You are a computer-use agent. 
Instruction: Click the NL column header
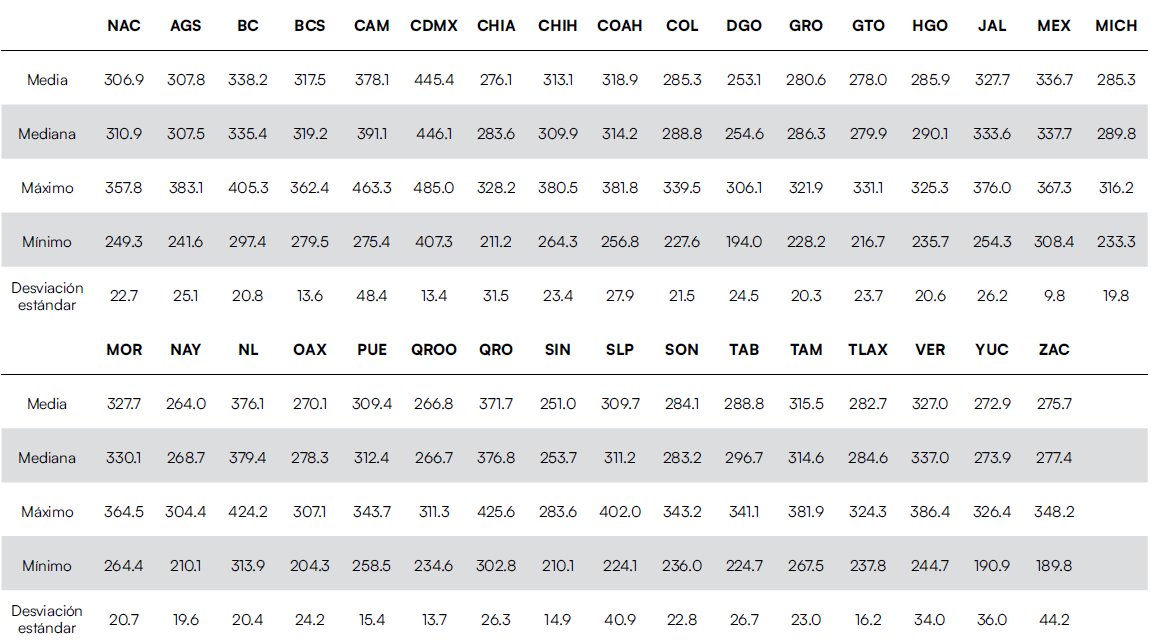coord(248,350)
